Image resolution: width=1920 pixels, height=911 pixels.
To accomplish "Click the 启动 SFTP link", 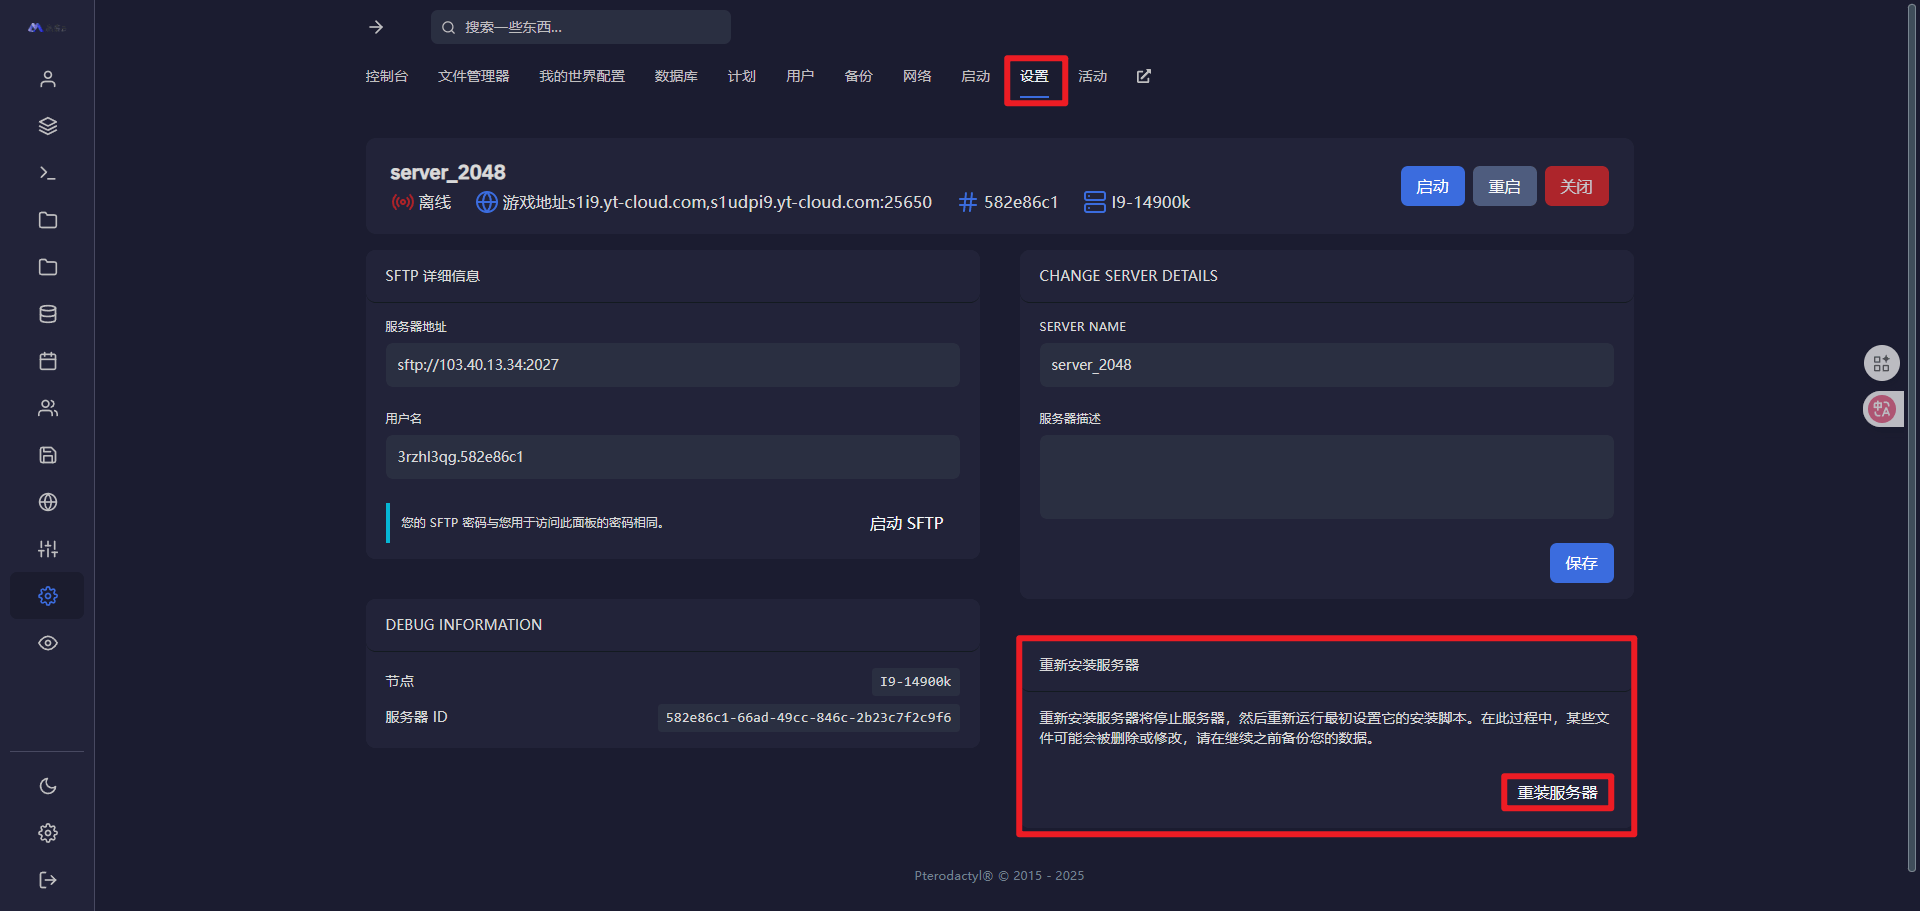I will (x=906, y=523).
